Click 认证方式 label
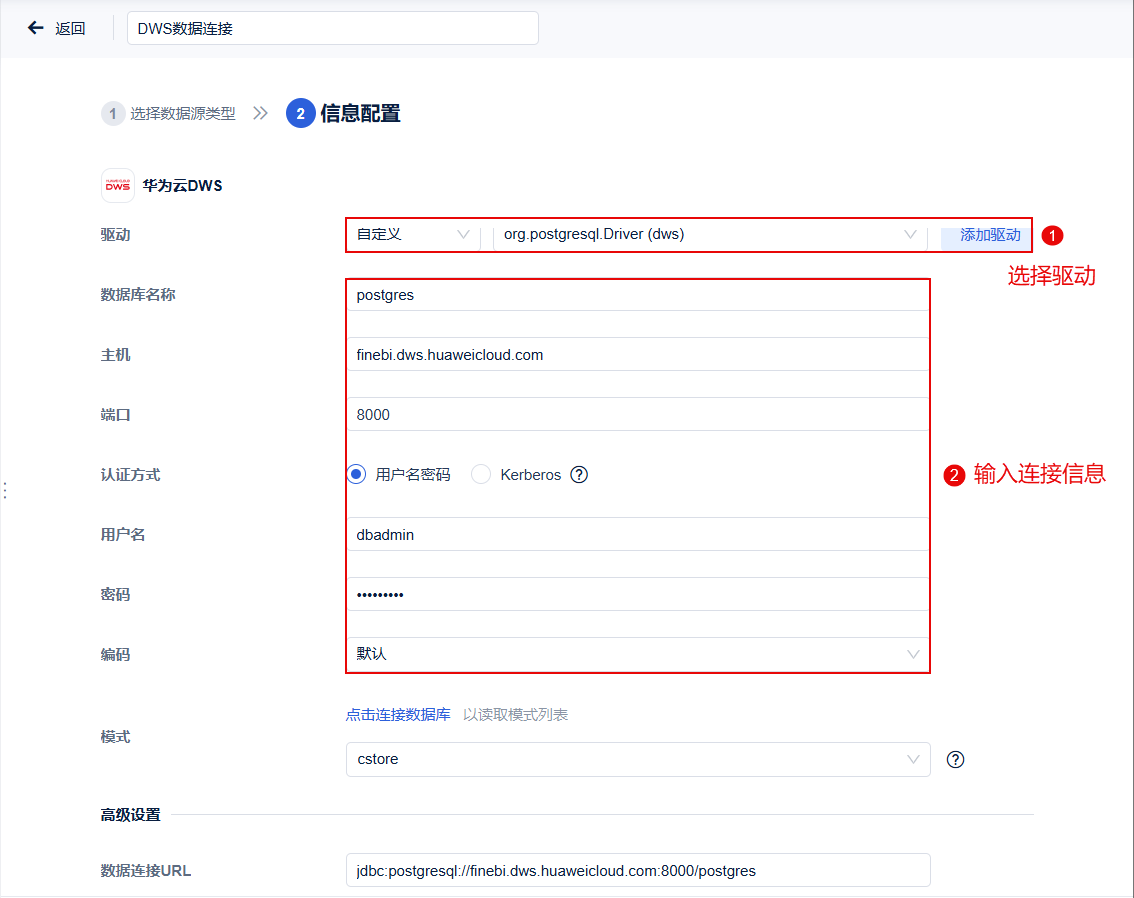The width and height of the screenshot is (1134, 898). click(x=130, y=475)
